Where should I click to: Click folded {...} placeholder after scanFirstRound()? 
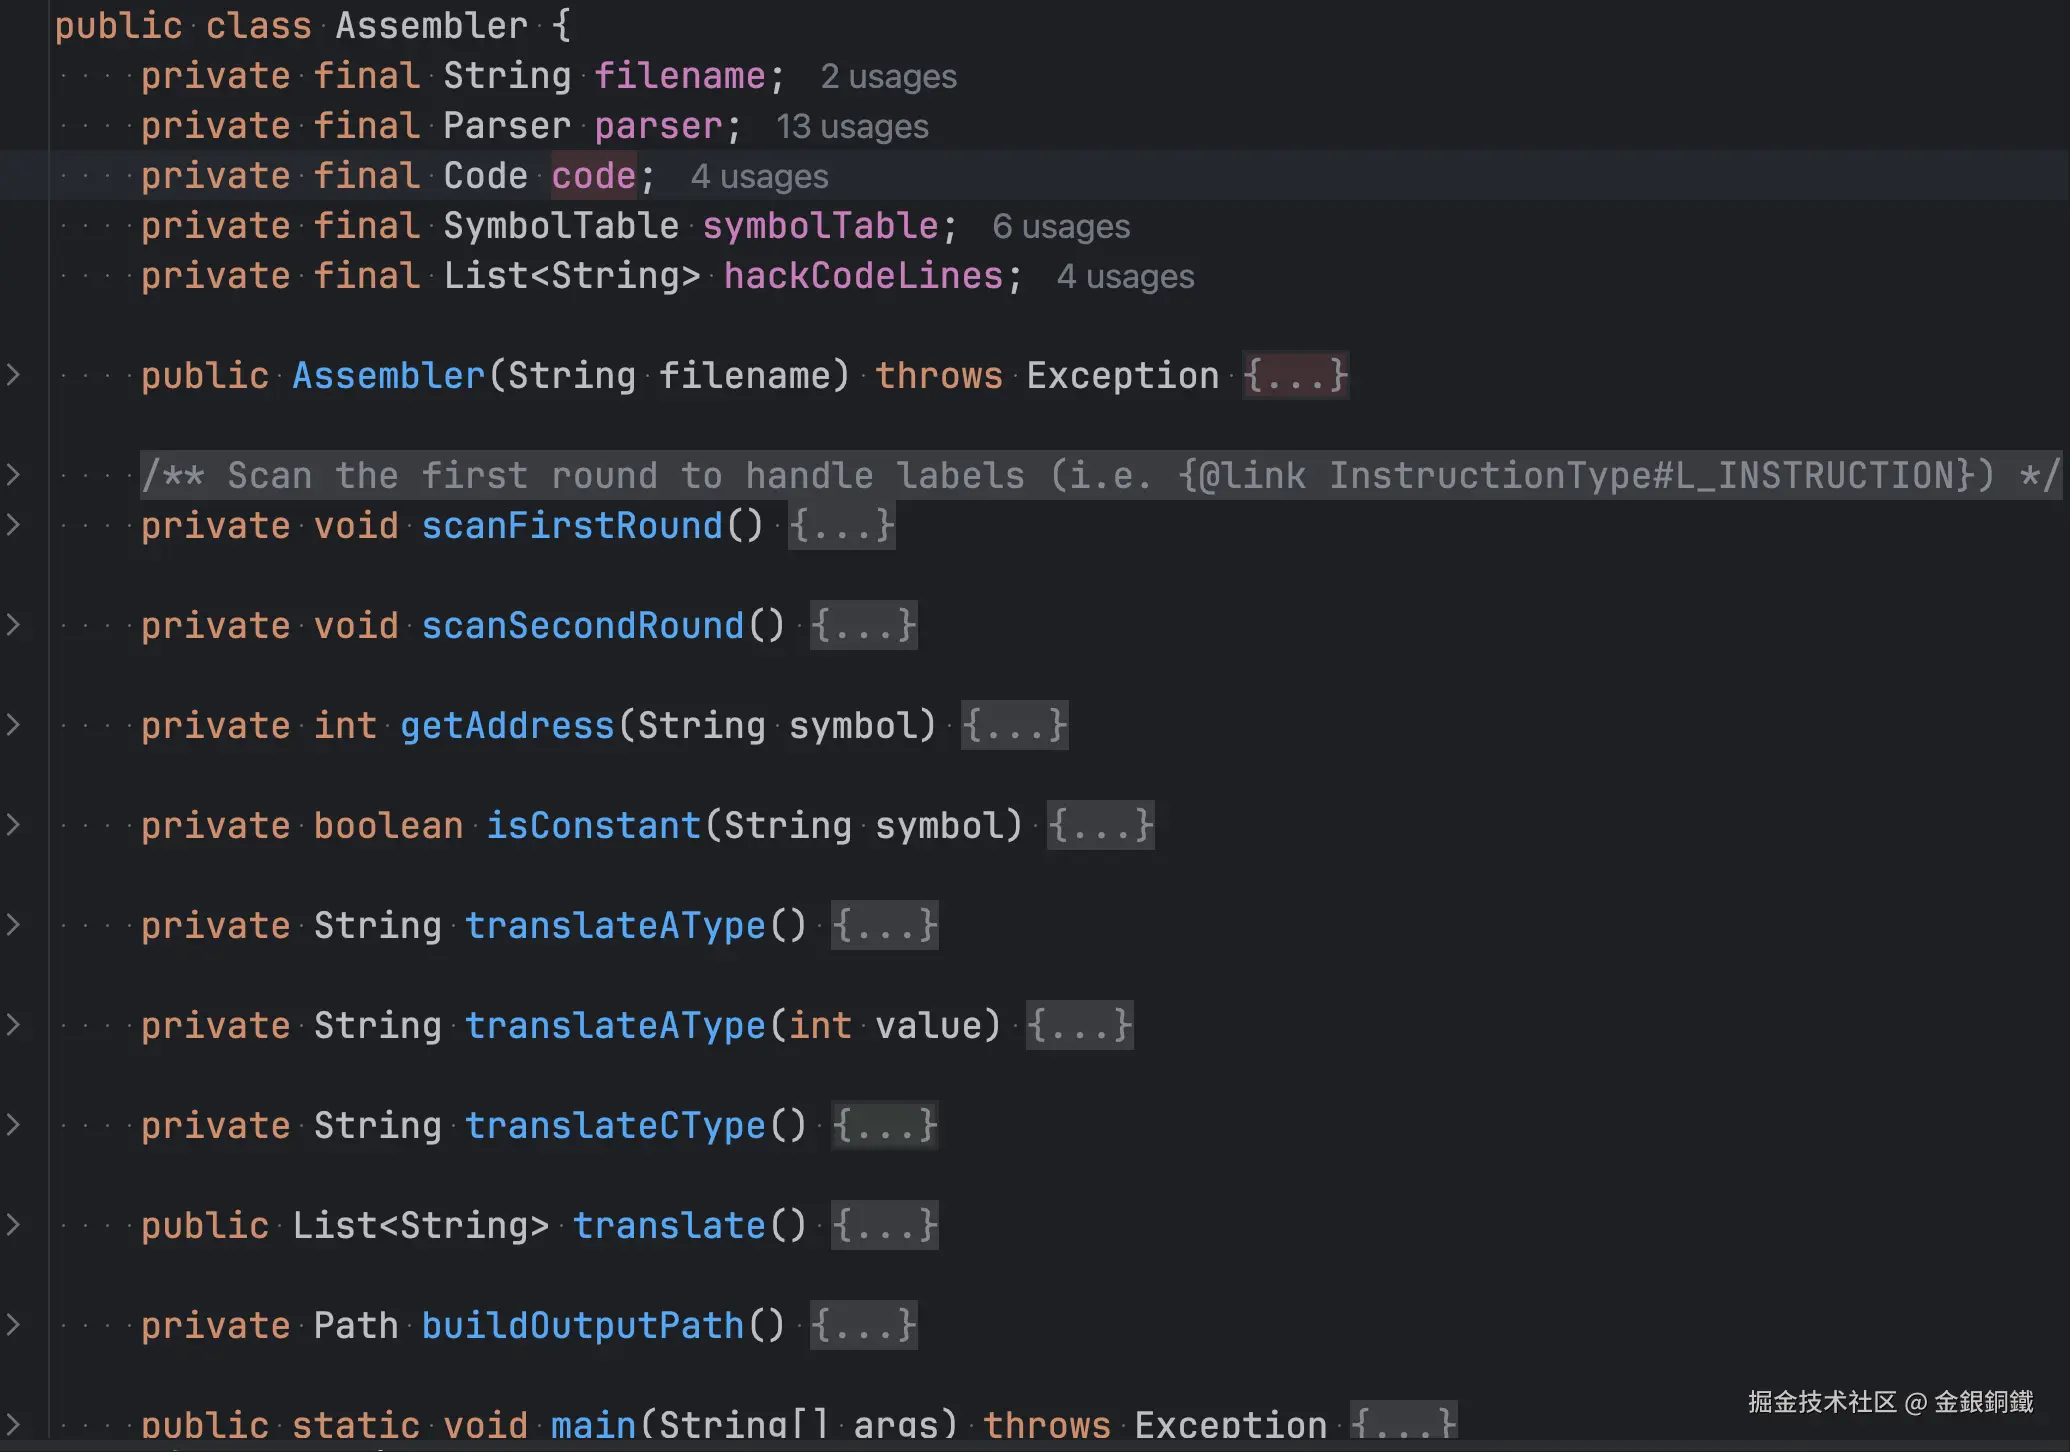click(x=841, y=525)
